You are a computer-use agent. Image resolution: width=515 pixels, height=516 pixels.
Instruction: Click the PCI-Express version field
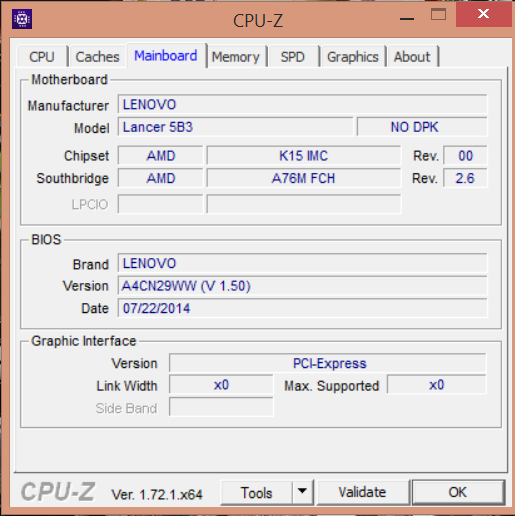328,363
